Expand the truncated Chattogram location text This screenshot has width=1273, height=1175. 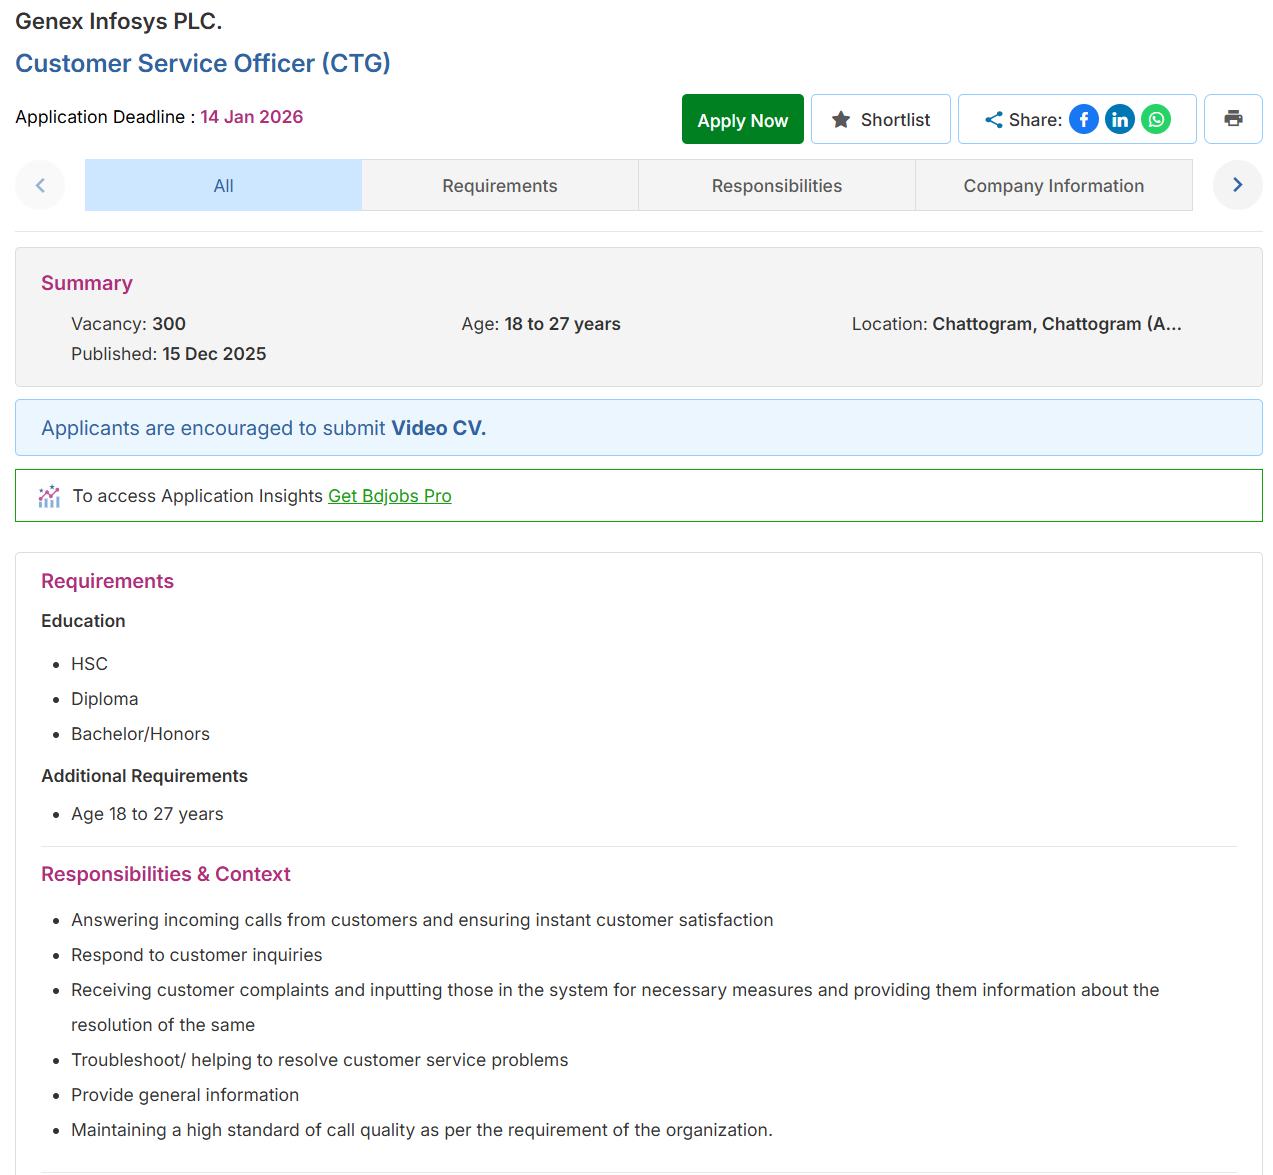tap(1057, 323)
